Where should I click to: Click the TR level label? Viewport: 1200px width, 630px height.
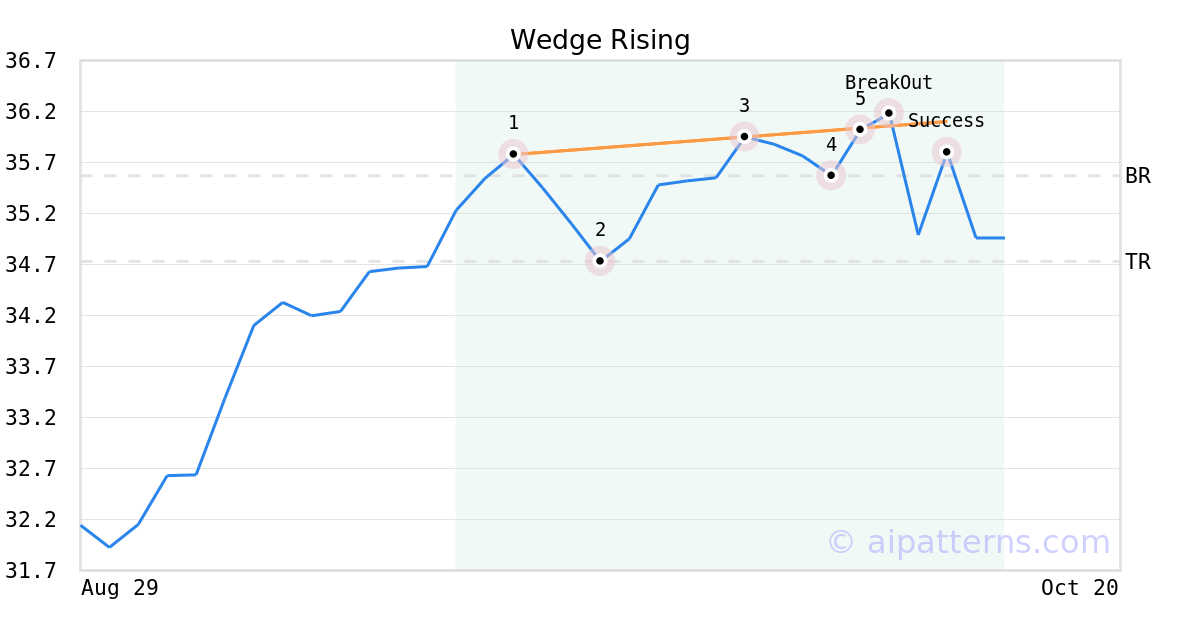pos(1138,262)
